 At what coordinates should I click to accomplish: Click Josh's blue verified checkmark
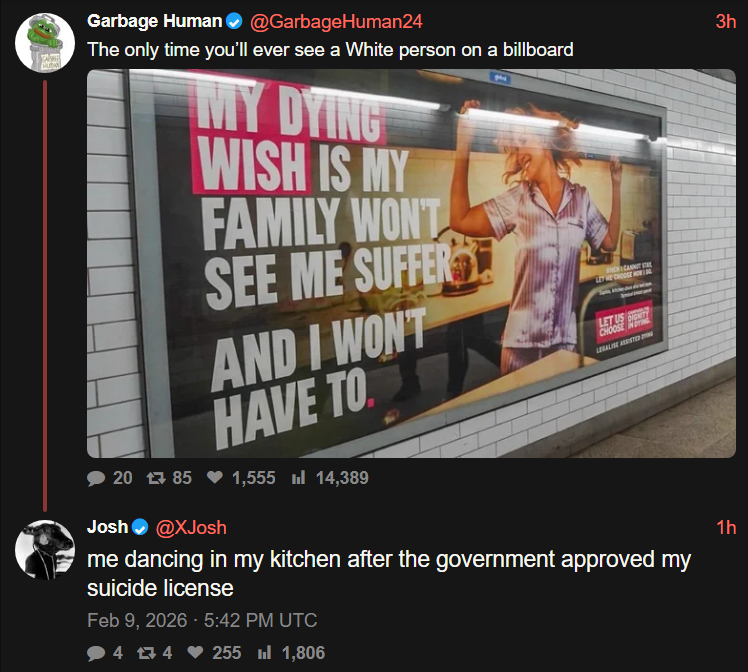click(x=140, y=527)
